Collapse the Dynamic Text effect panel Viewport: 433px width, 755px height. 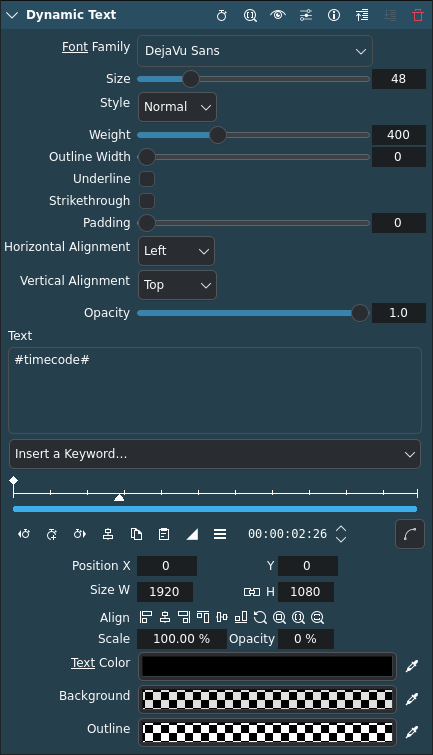(12, 15)
